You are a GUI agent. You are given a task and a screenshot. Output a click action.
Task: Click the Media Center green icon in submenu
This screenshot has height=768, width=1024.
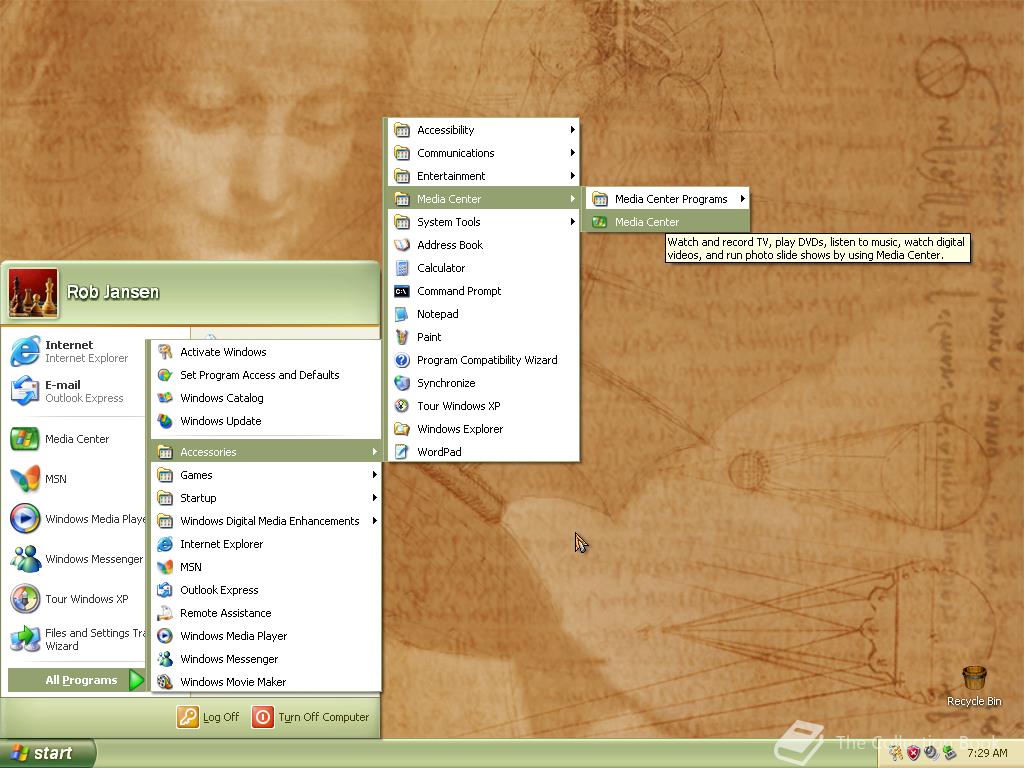(x=600, y=222)
